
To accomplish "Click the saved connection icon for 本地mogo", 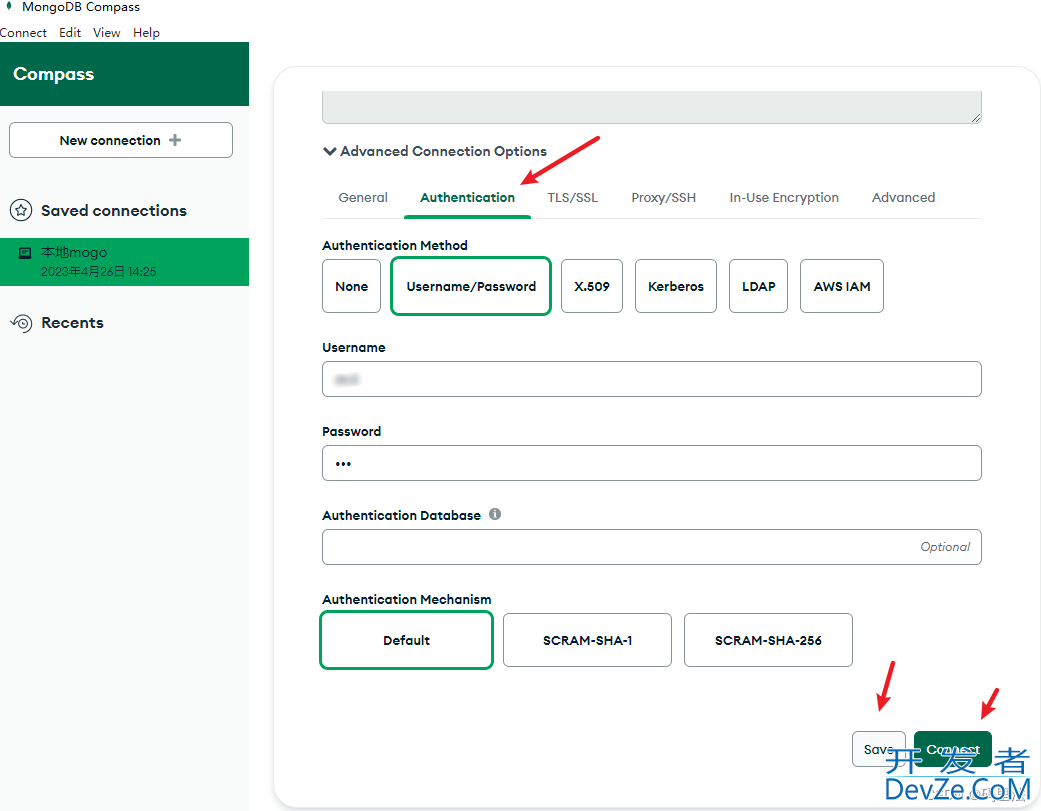I will click(25, 253).
